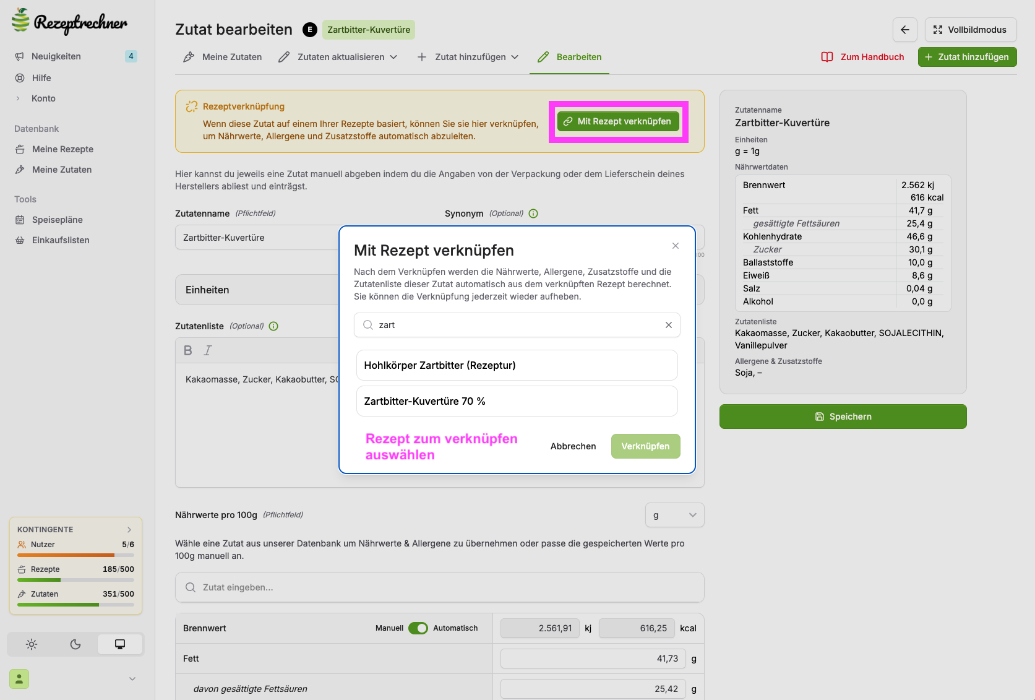Image resolution: width=1035 pixels, height=700 pixels.
Task: Switch to the dark mode moon icon
Action: click(x=75, y=645)
